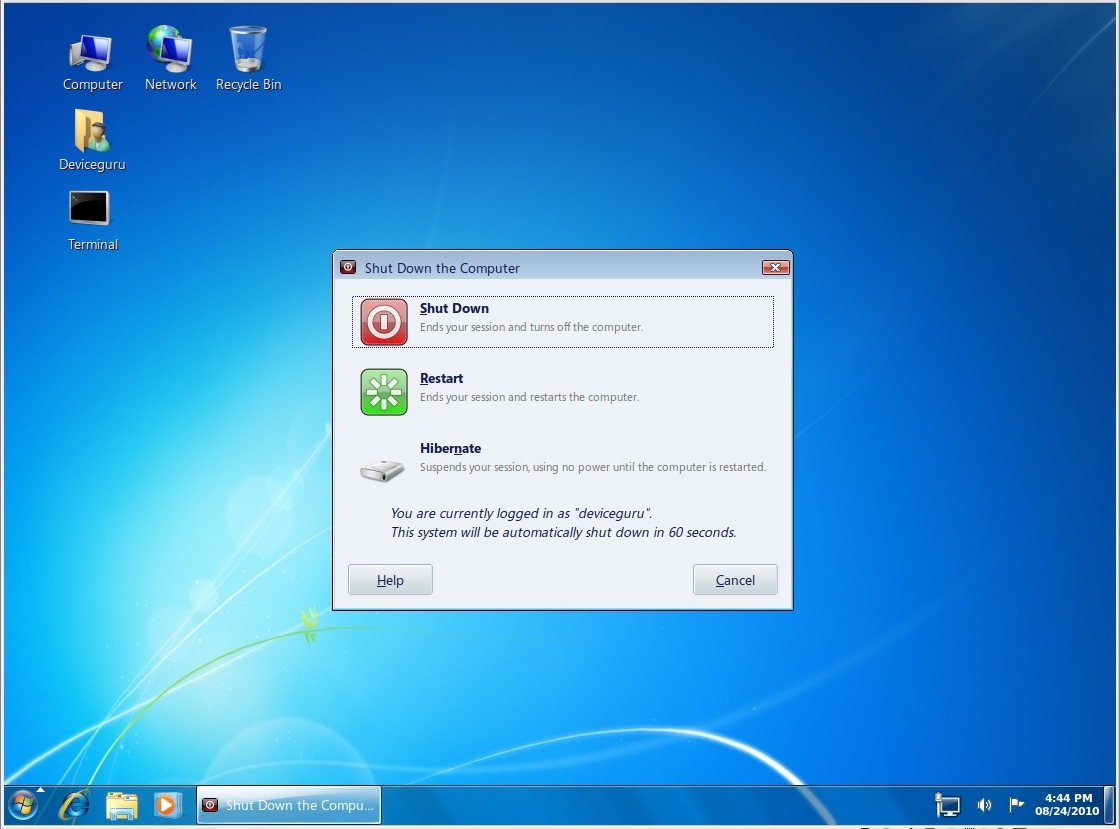Cancel the shutdown dialog
The width and height of the screenshot is (1120, 829).
tap(735, 580)
